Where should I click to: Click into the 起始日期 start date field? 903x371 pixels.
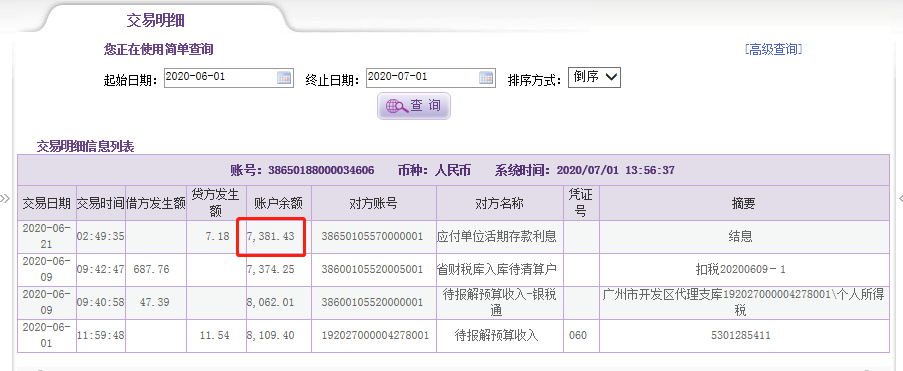[229, 78]
